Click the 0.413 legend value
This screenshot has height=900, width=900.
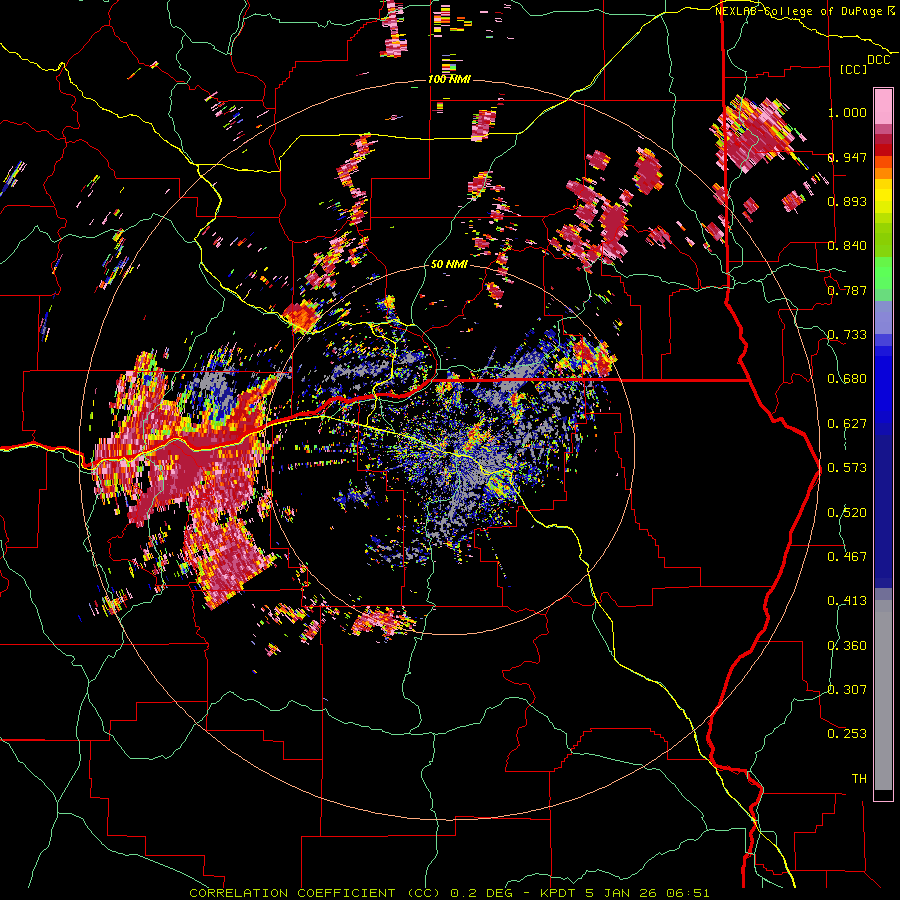click(x=847, y=601)
